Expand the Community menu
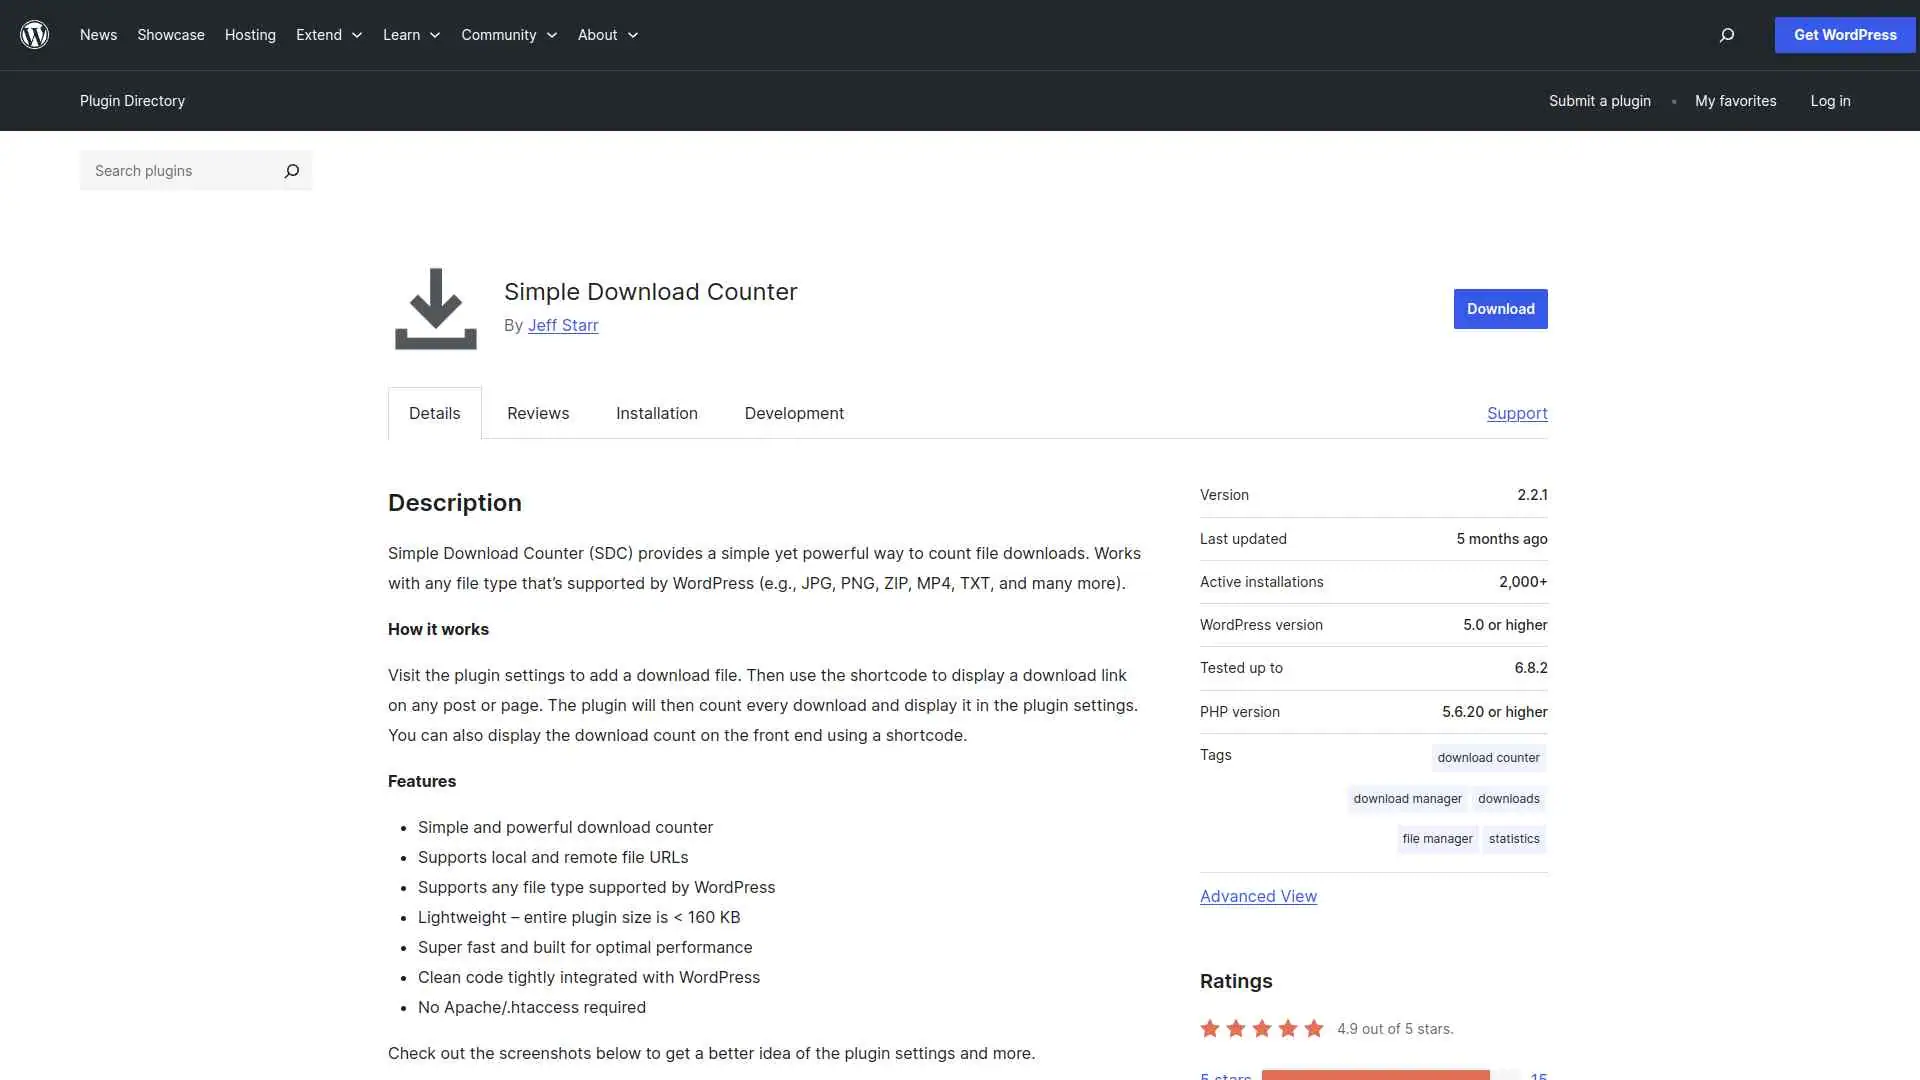This screenshot has height=1080, width=1920. (x=508, y=35)
